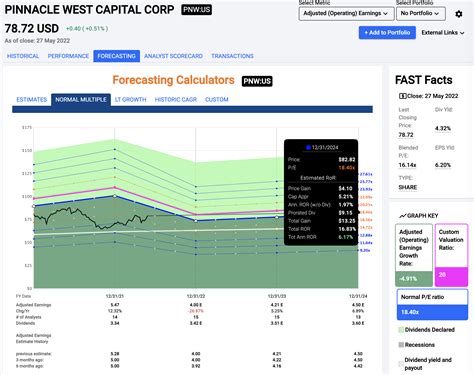The width and height of the screenshot is (474, 375).
Task: Expand the External Links menu
Action: click(443, 33)
